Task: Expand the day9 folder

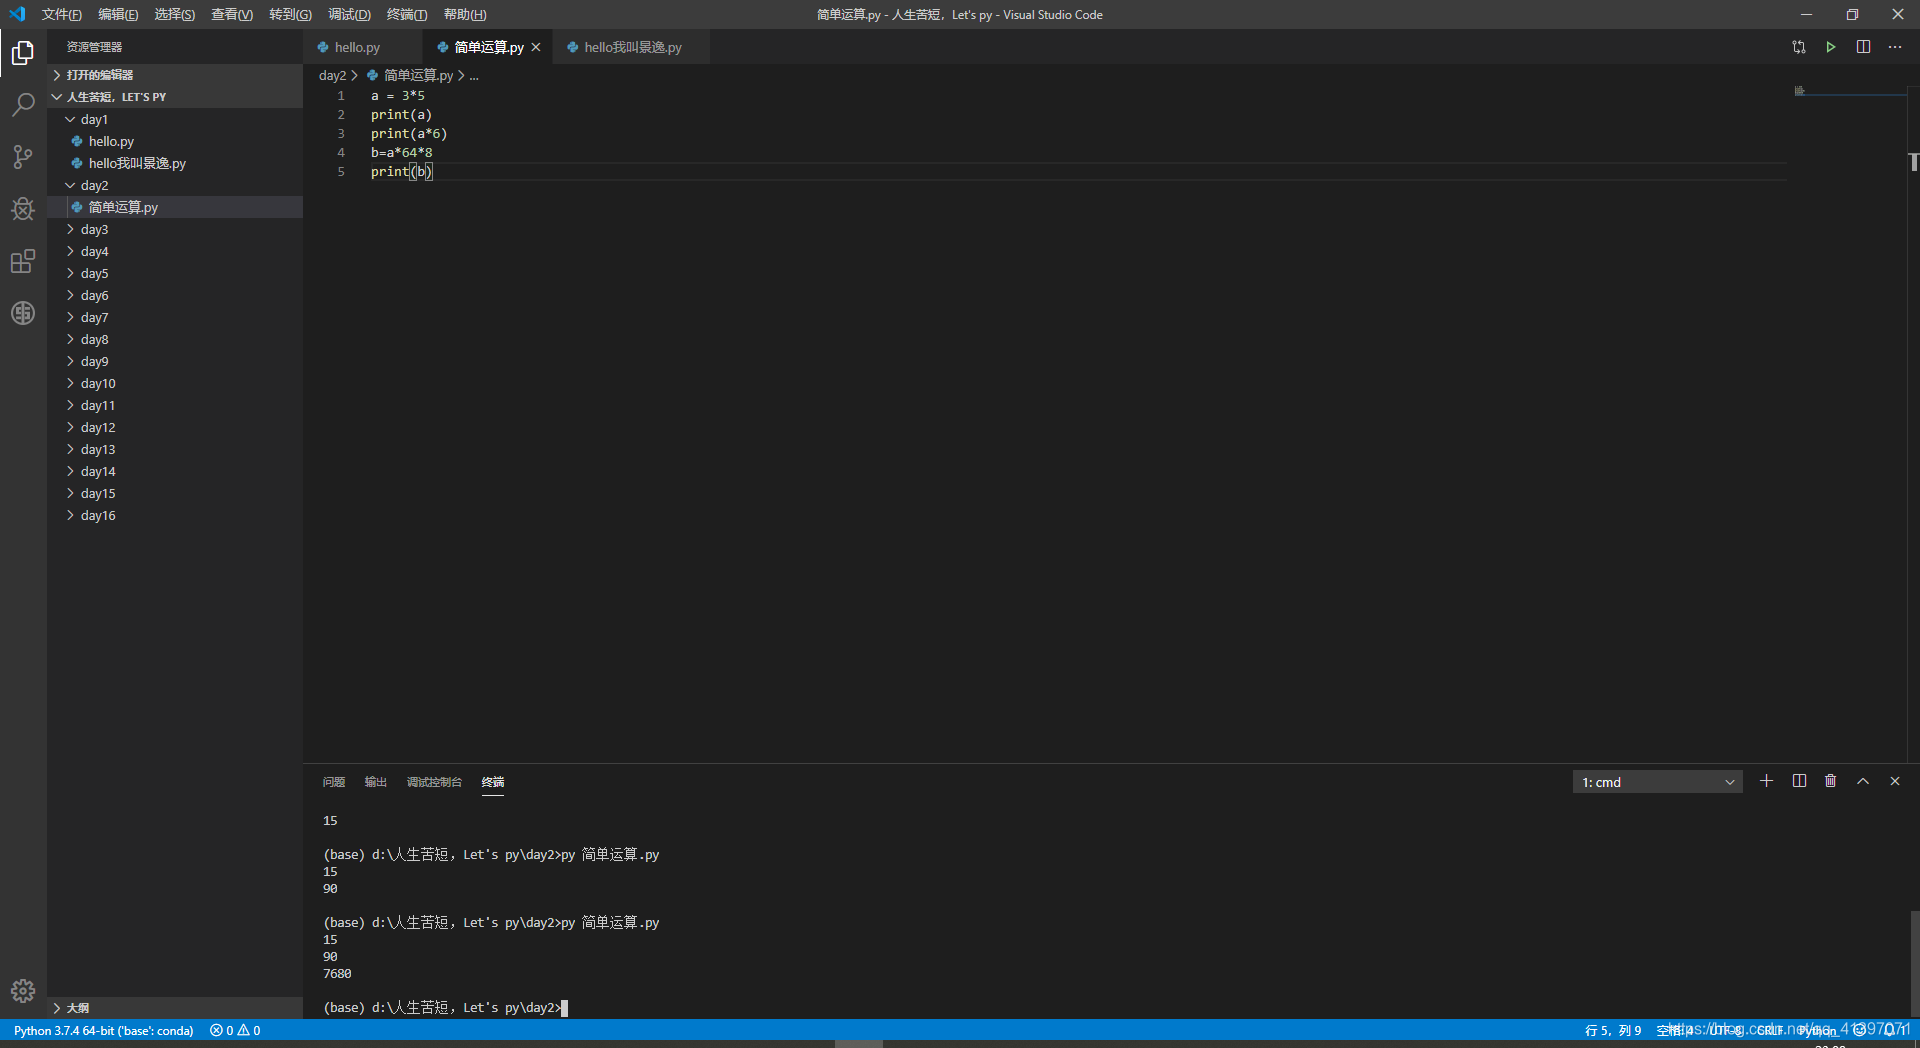Action: pos(175,361)
